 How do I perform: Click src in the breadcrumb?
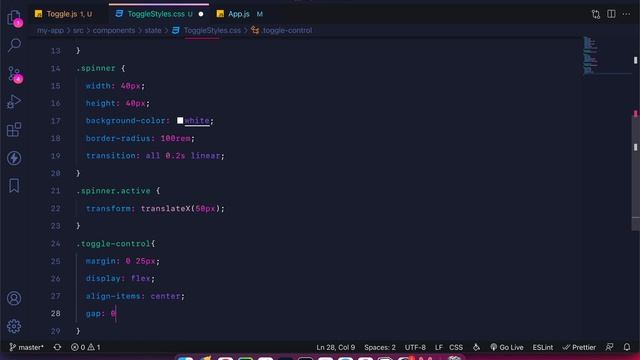78,30
